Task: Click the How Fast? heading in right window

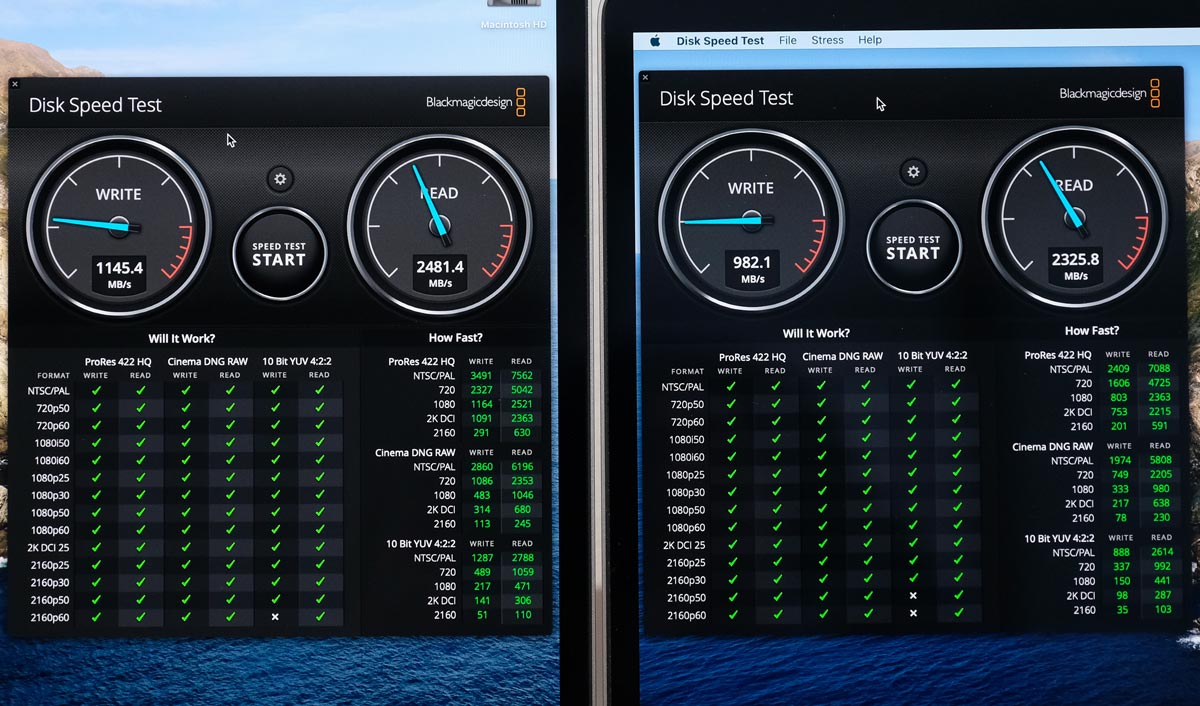Action: (1092, 331)
